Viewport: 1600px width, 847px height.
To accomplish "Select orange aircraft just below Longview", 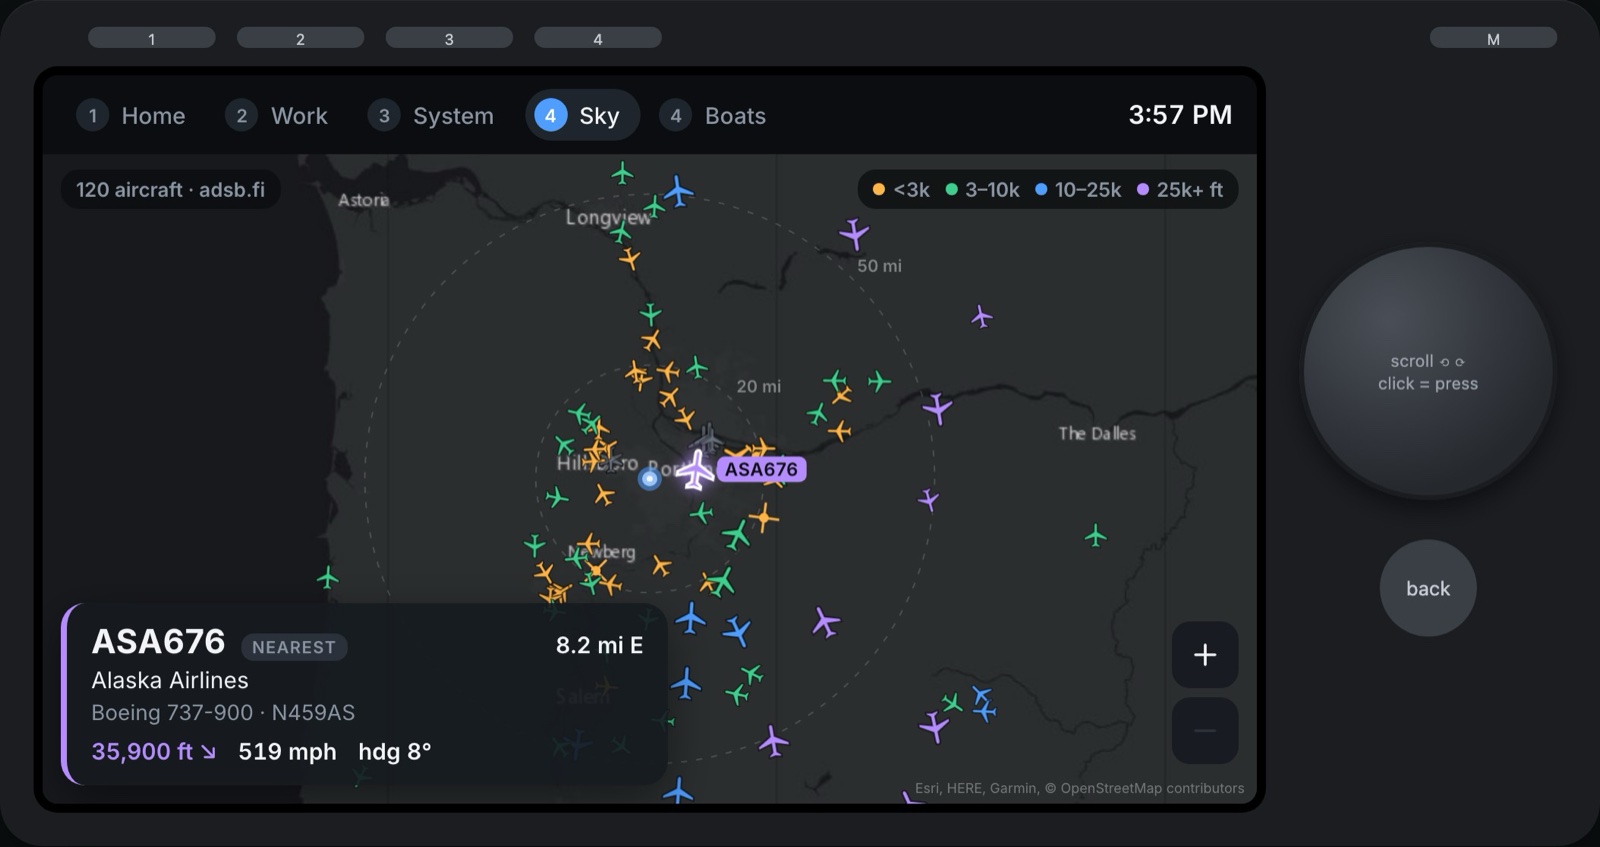I will point(629,260).
